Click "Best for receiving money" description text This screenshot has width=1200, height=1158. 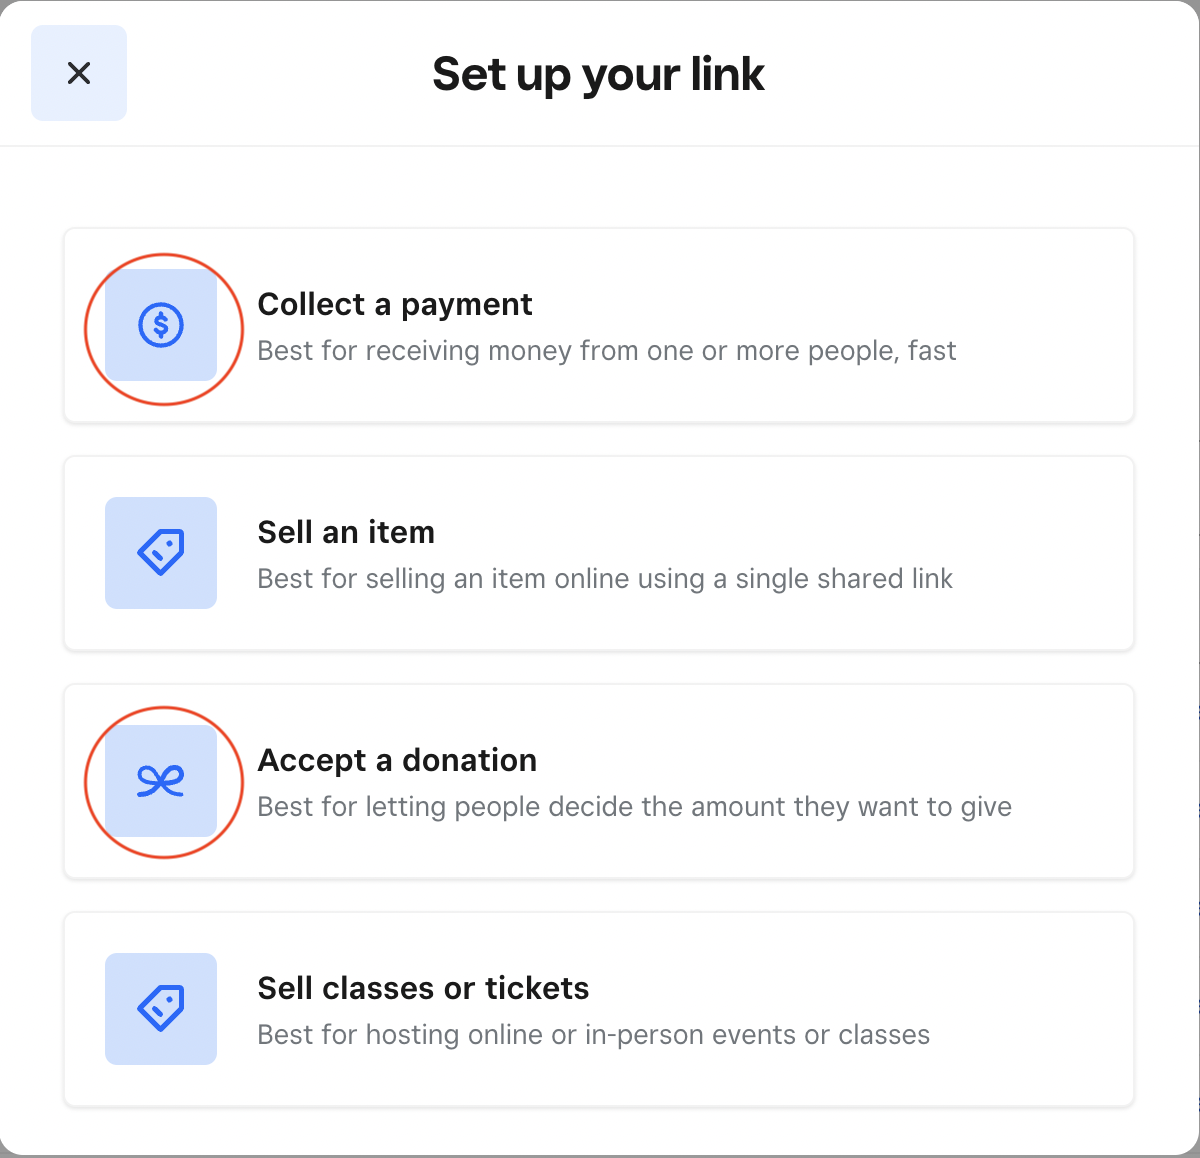400,351
